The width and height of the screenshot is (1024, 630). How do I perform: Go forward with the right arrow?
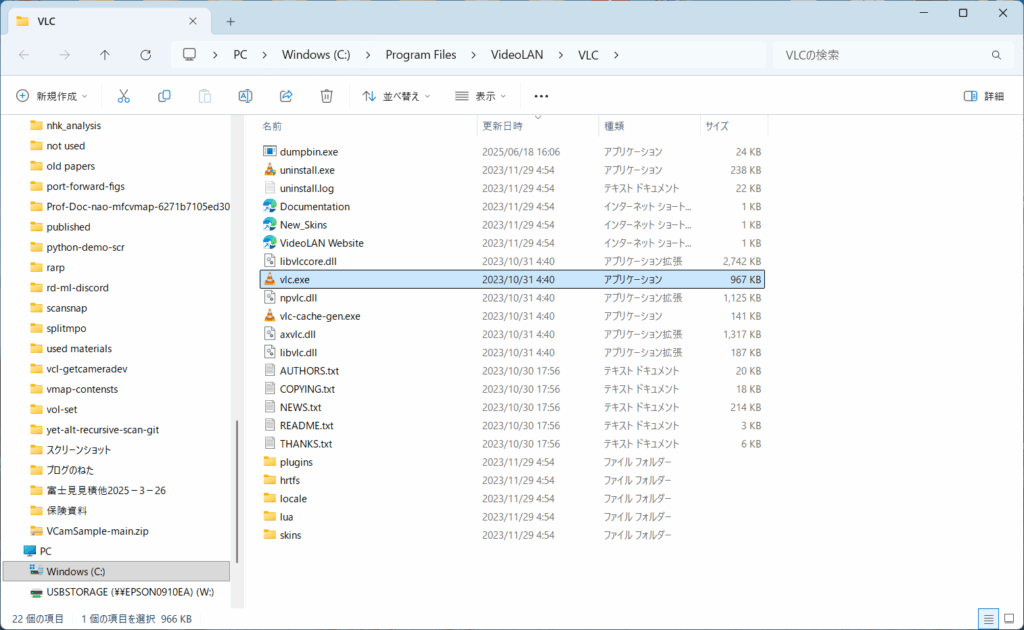(x=65, y=55)
